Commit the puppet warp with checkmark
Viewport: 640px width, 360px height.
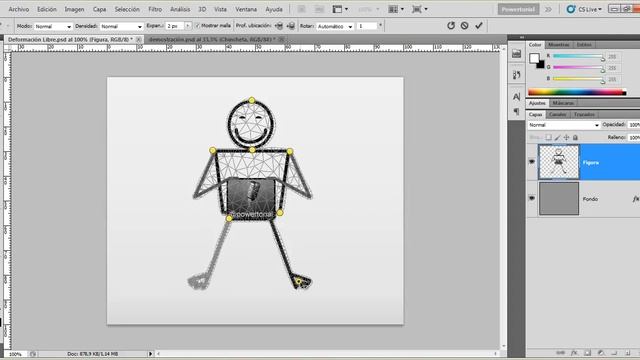tap(479, 26)
